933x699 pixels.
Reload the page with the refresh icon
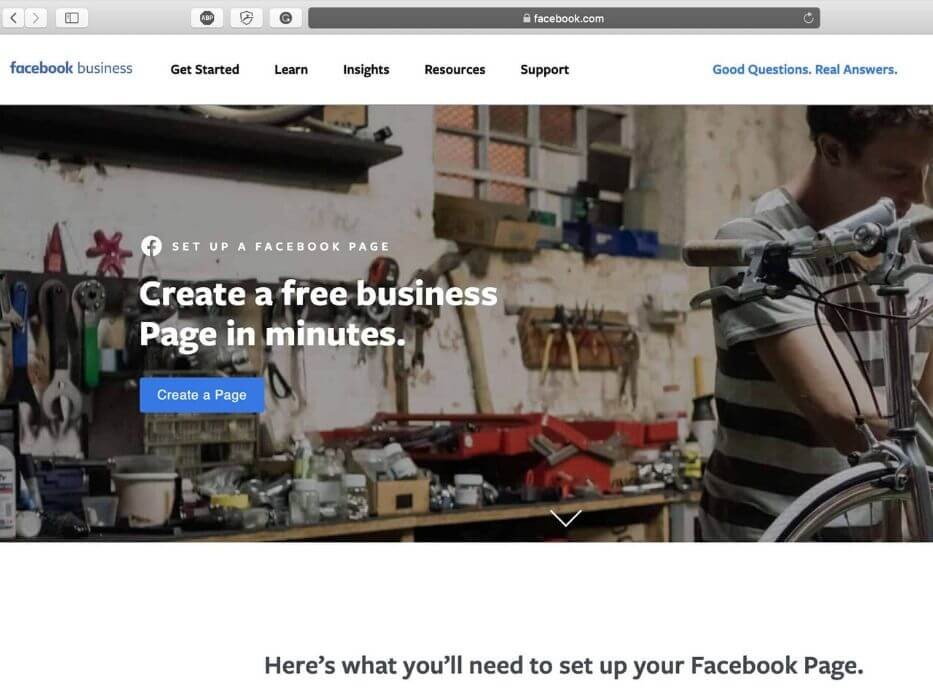pyautogui.click(x=808, y=18)
